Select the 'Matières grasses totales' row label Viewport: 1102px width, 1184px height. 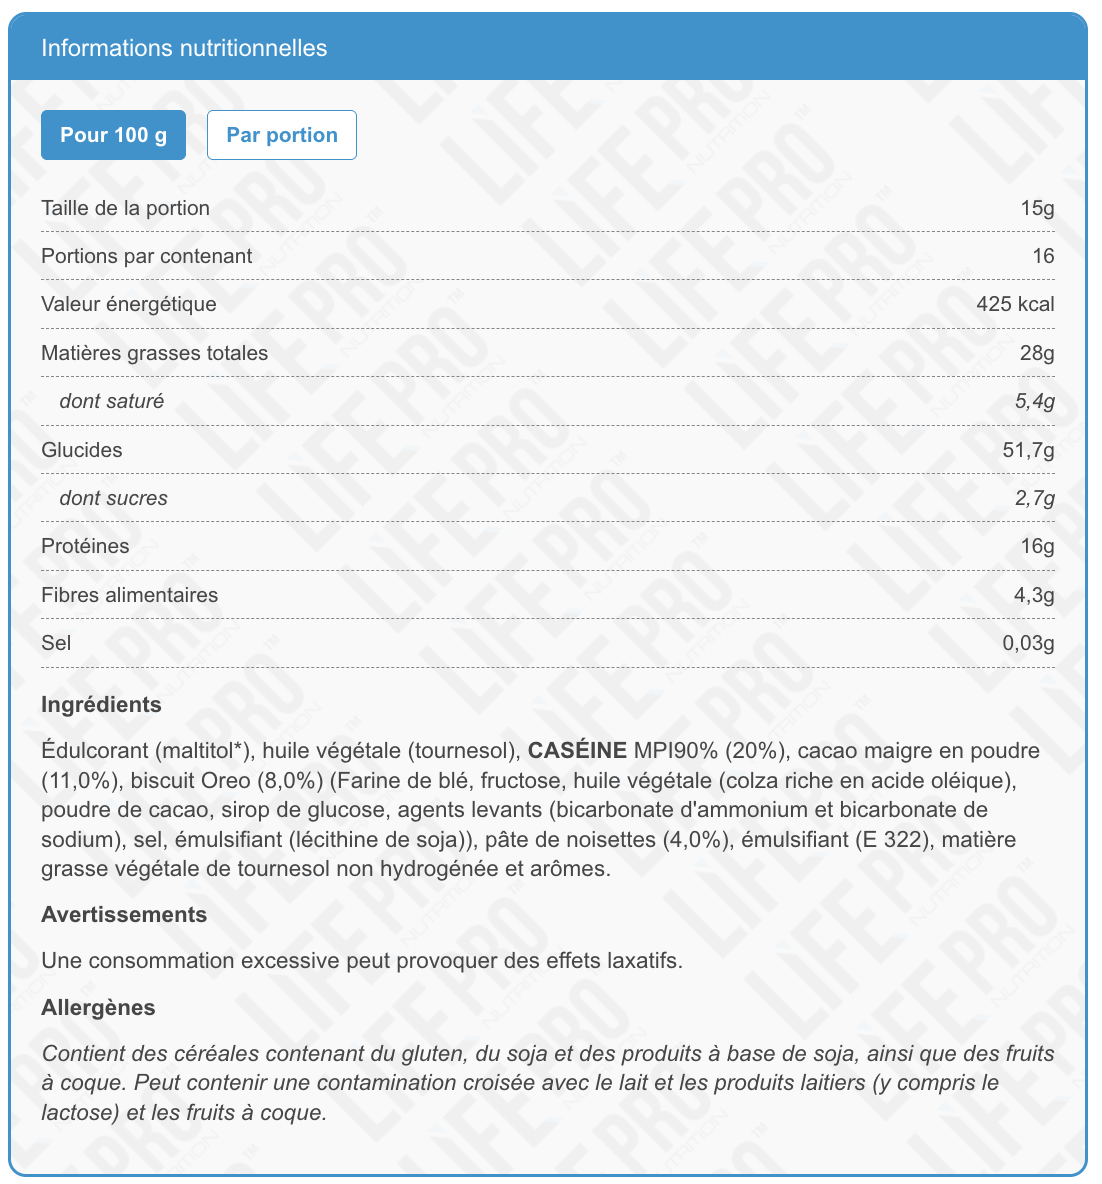154,353
